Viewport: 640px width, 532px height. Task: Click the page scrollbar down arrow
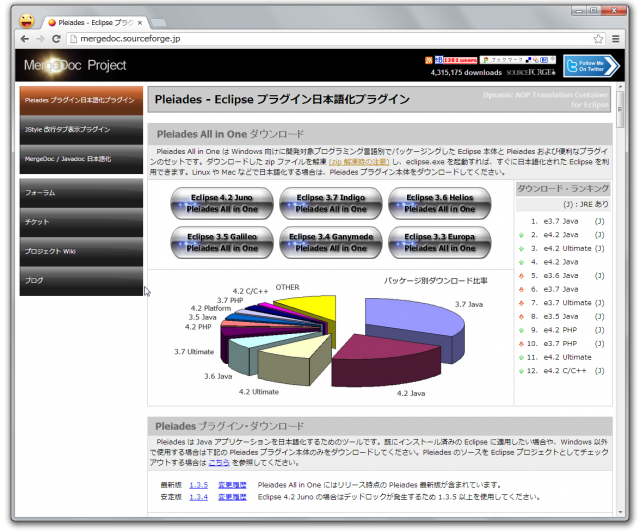(620, 512)
